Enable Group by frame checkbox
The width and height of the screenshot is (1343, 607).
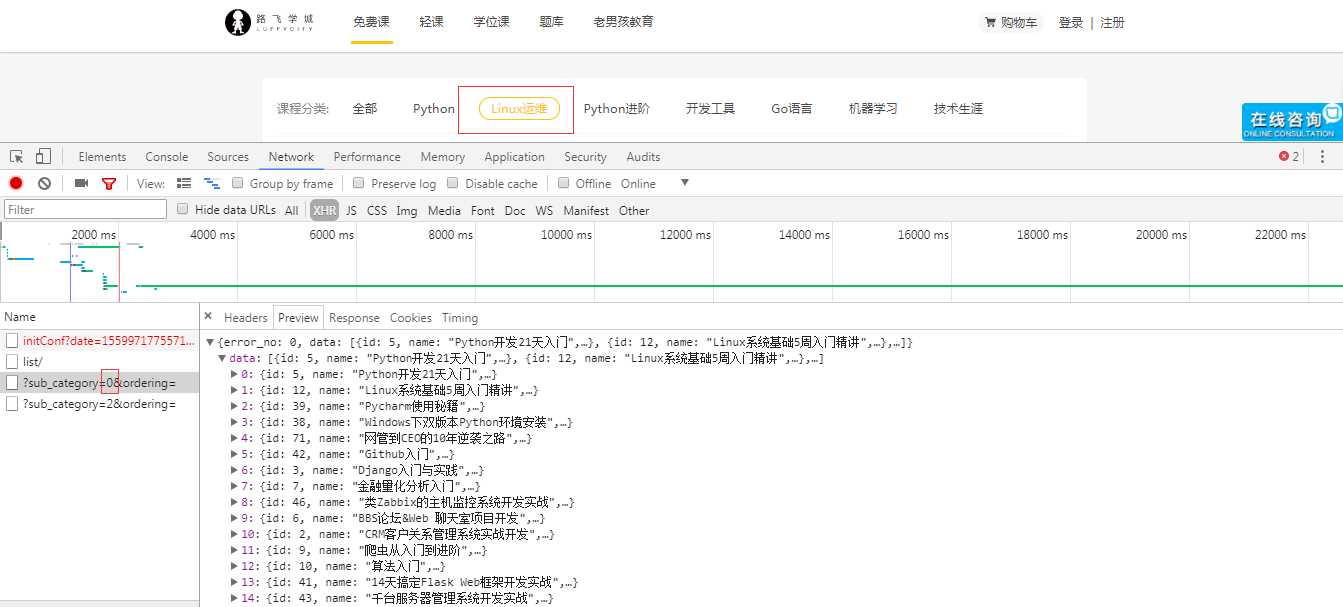tap(238, 183)
